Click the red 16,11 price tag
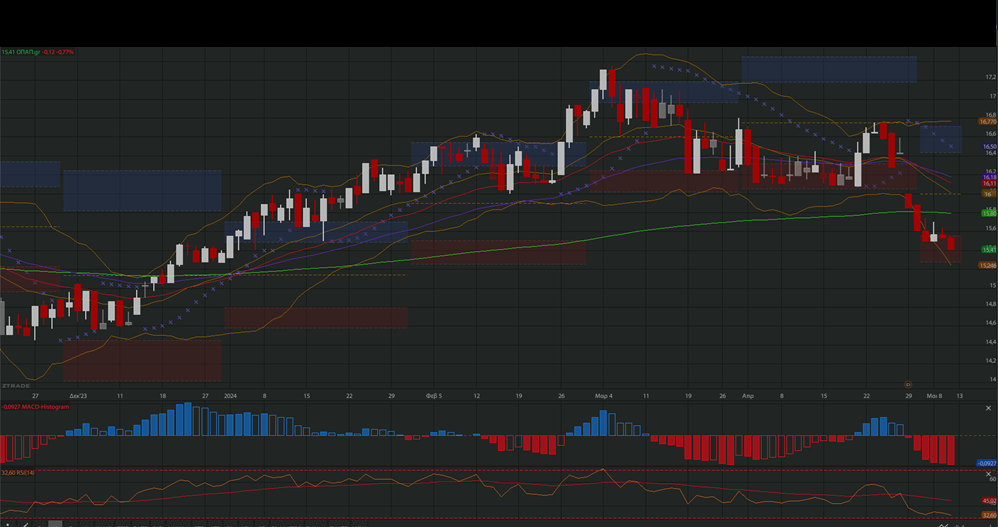998x527 pixels. pos(989,184)
